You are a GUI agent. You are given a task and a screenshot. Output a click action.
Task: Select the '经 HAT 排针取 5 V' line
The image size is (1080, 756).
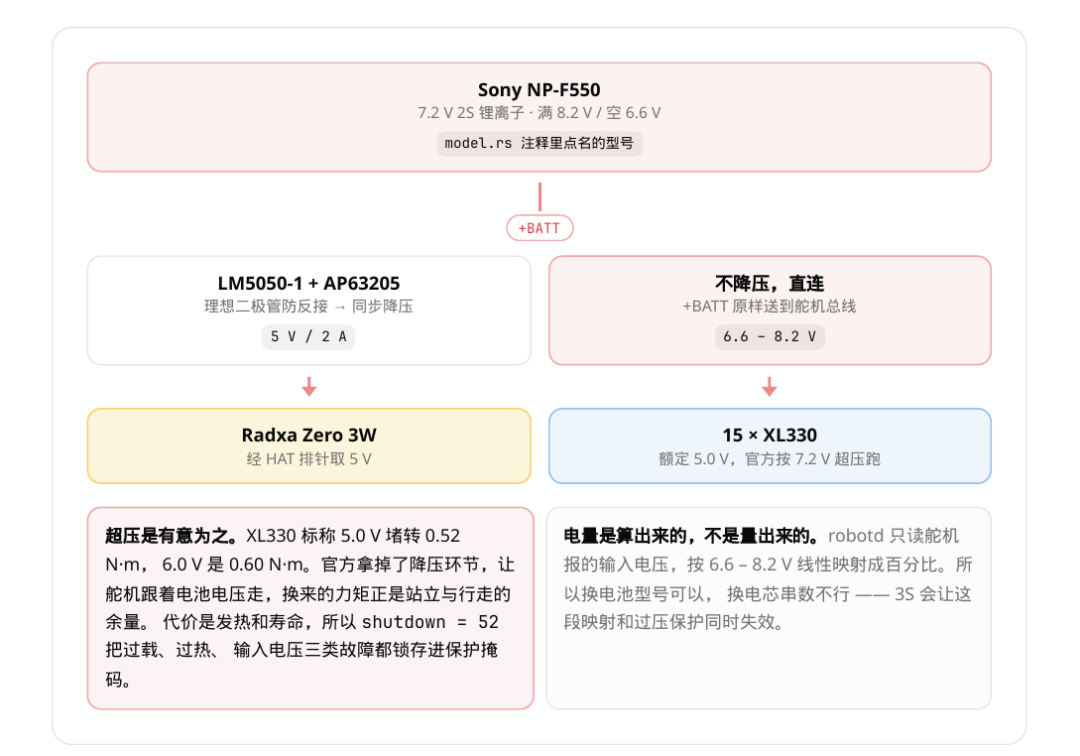point(309,459)
